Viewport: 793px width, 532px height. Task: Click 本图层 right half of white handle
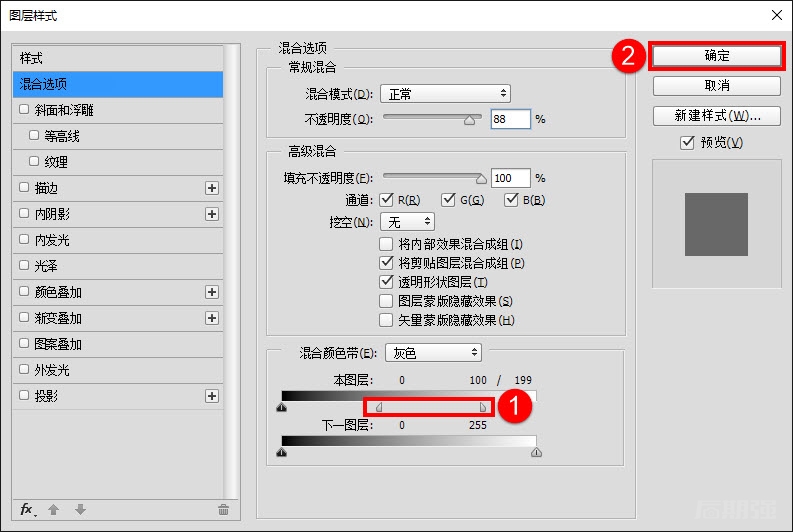click(x=483, y=407)
